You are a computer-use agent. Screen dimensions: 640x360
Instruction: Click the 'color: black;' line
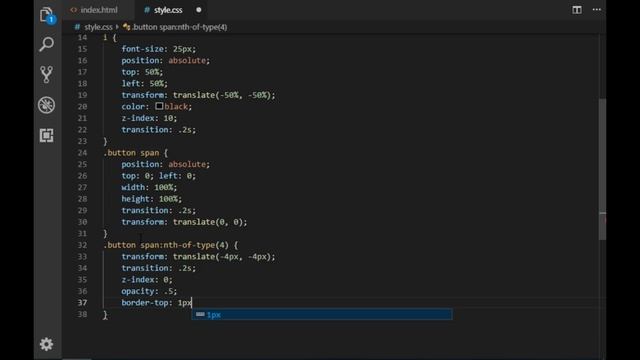point(156,107)
